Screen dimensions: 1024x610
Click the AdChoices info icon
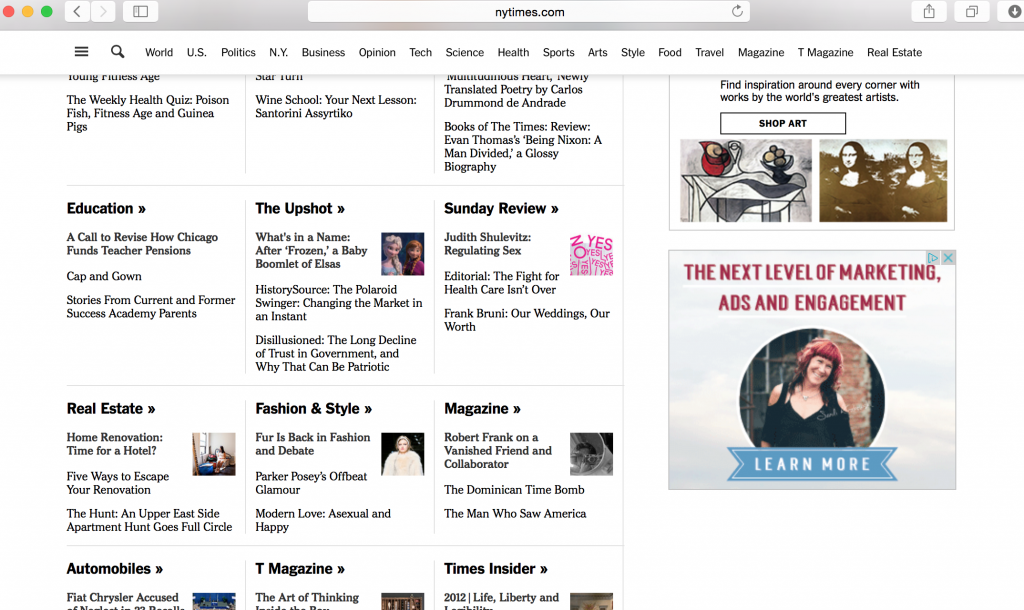(933, 258)
